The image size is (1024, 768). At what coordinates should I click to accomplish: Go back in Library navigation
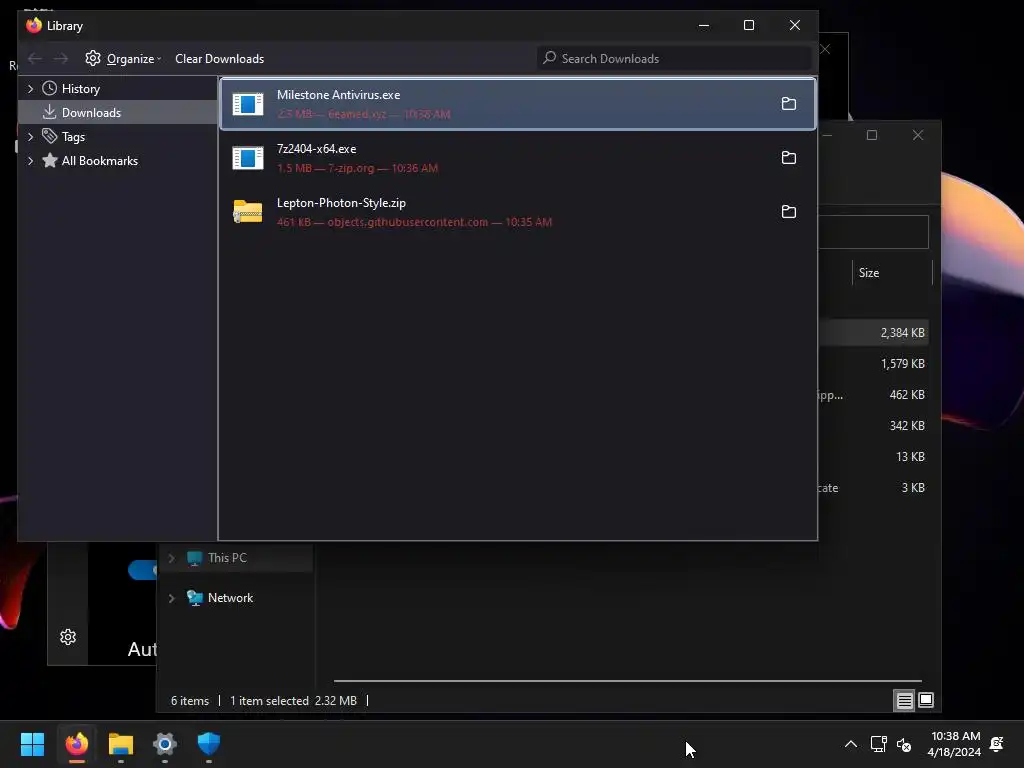pos(35,59)
